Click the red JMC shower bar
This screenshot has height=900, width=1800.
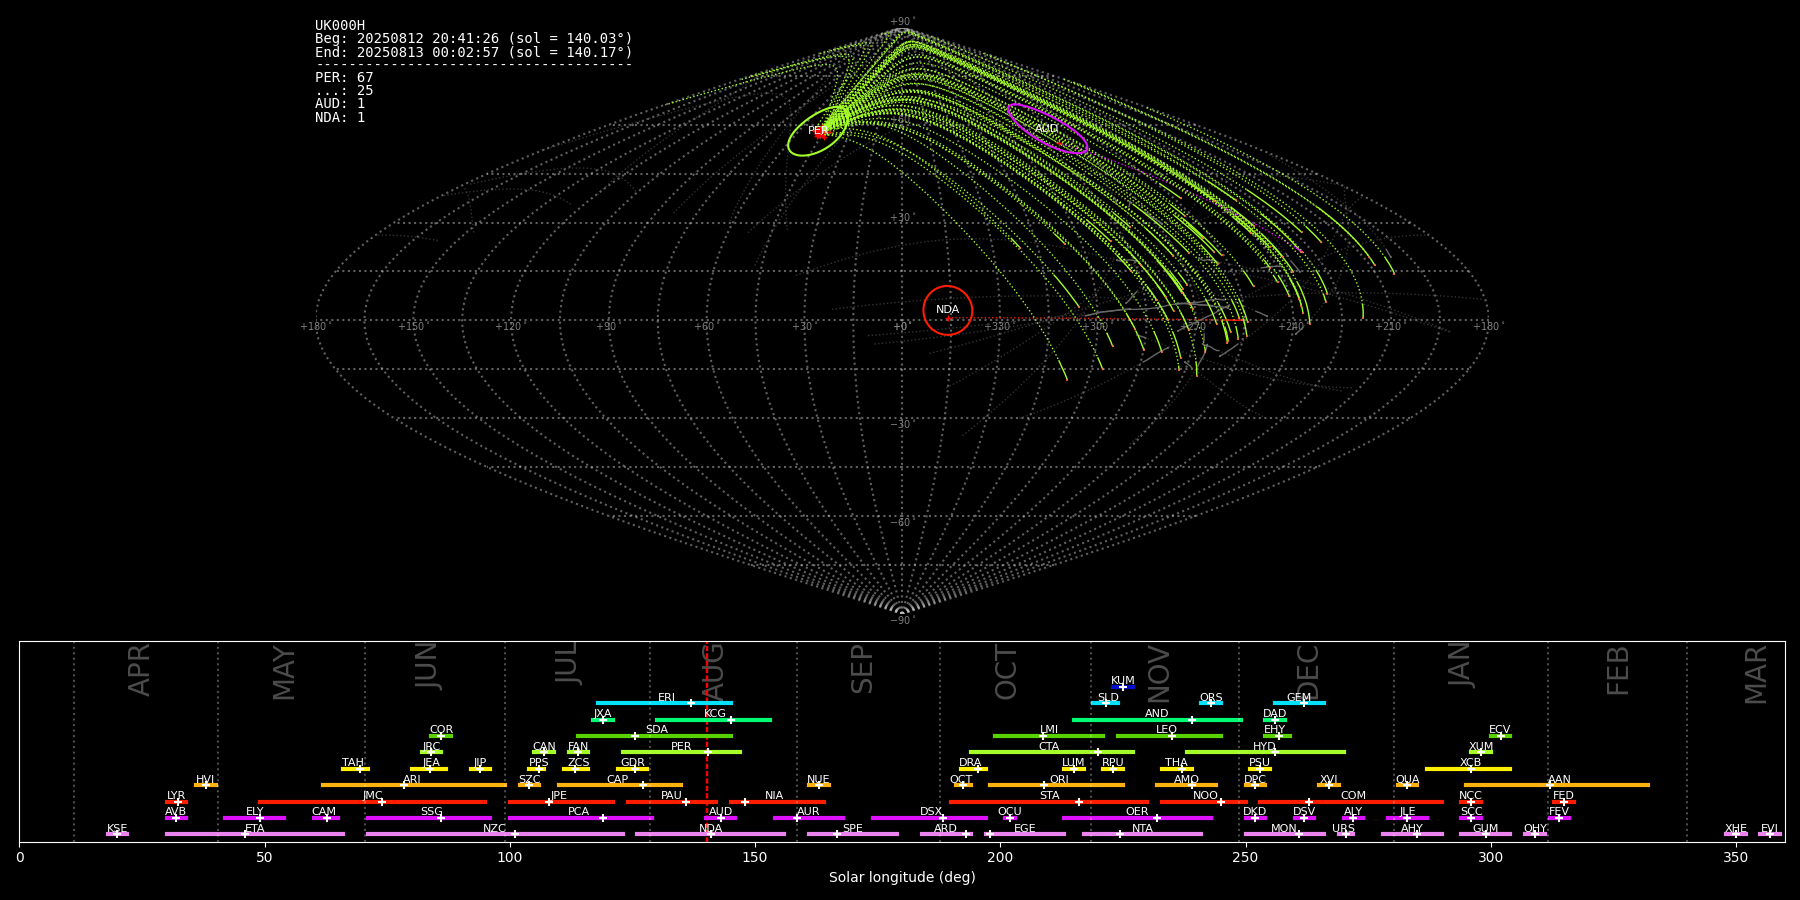coord(373,802)
